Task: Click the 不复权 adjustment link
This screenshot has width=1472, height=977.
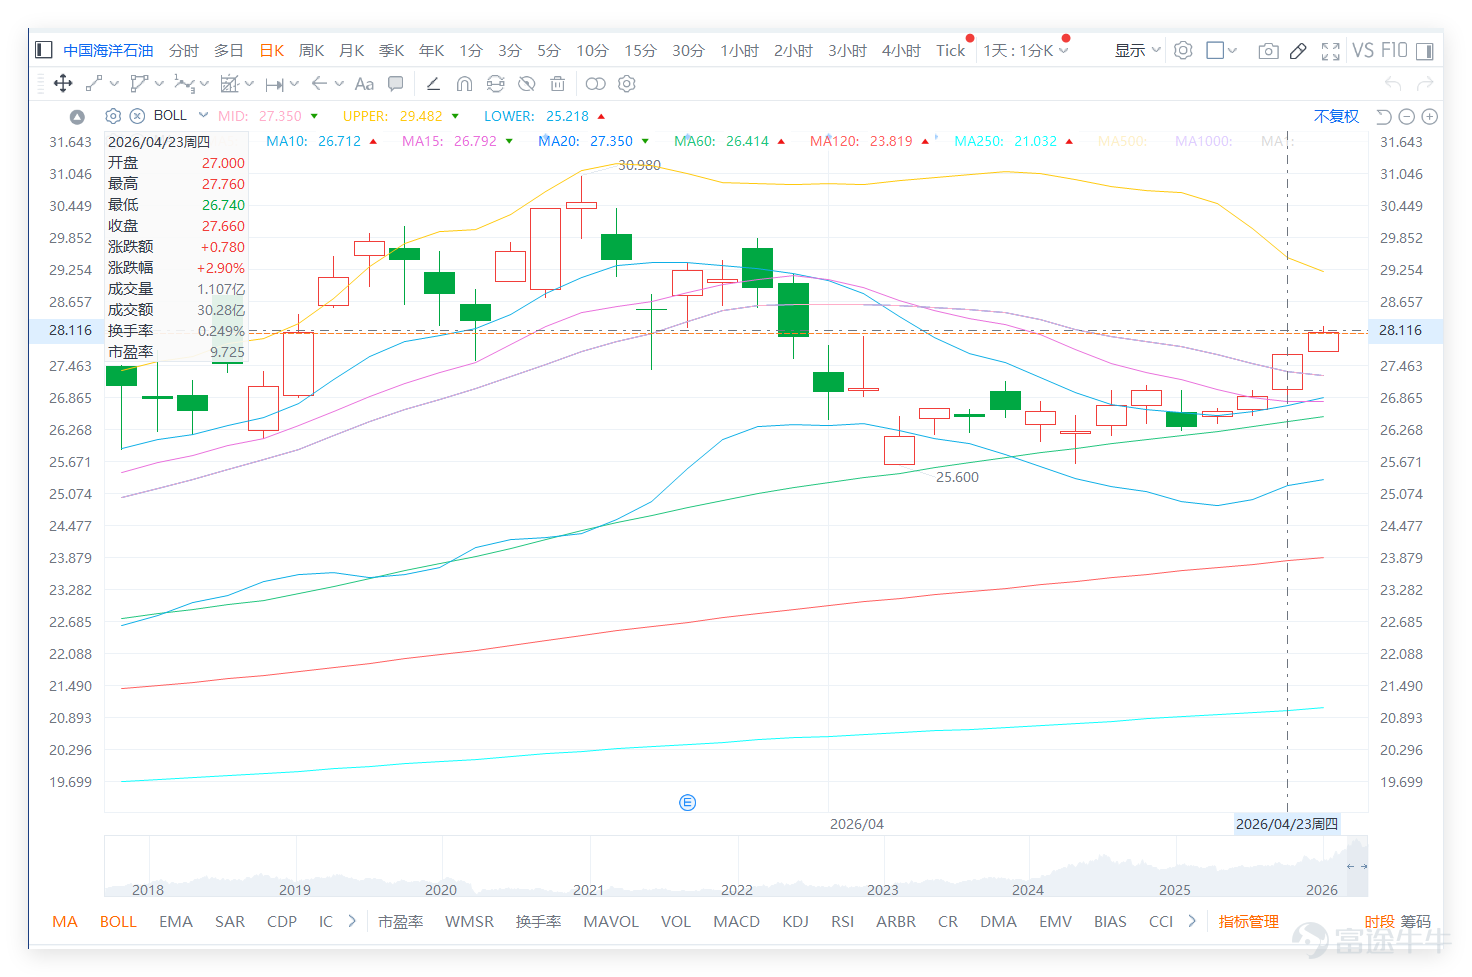Action: [x=1337, y=116]
